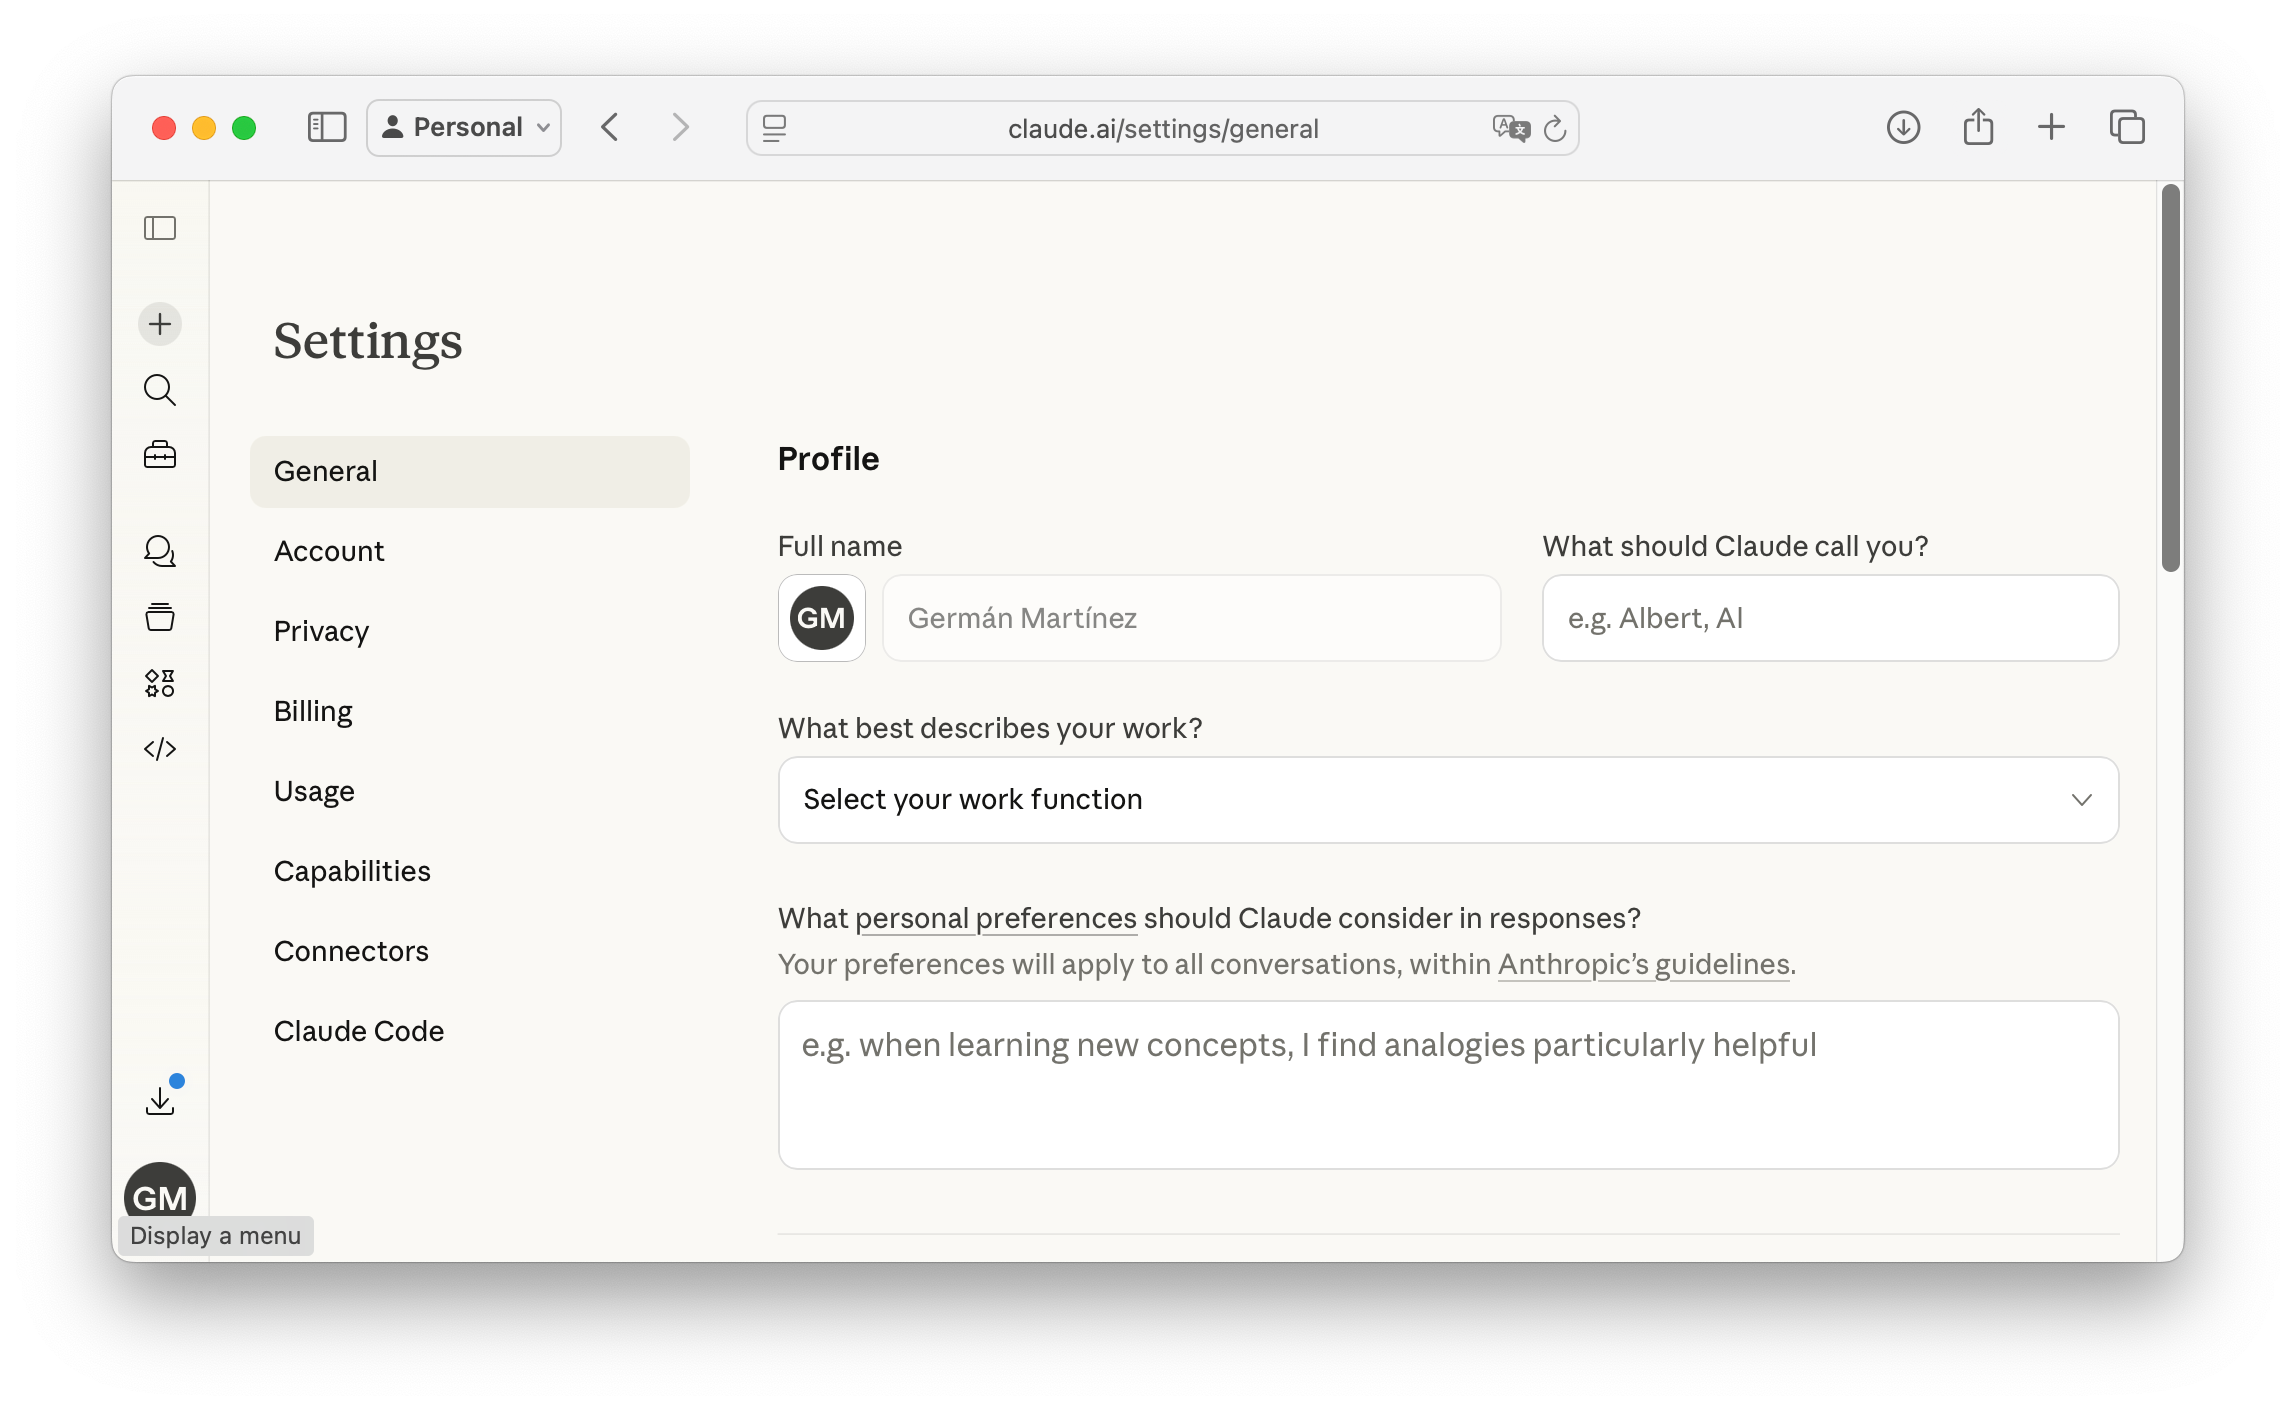Image resolution: width=2296 pixels, height=1410 pixels.
Task: Open the artifacts icon in the sidebar
Action: tap(160, 683)
